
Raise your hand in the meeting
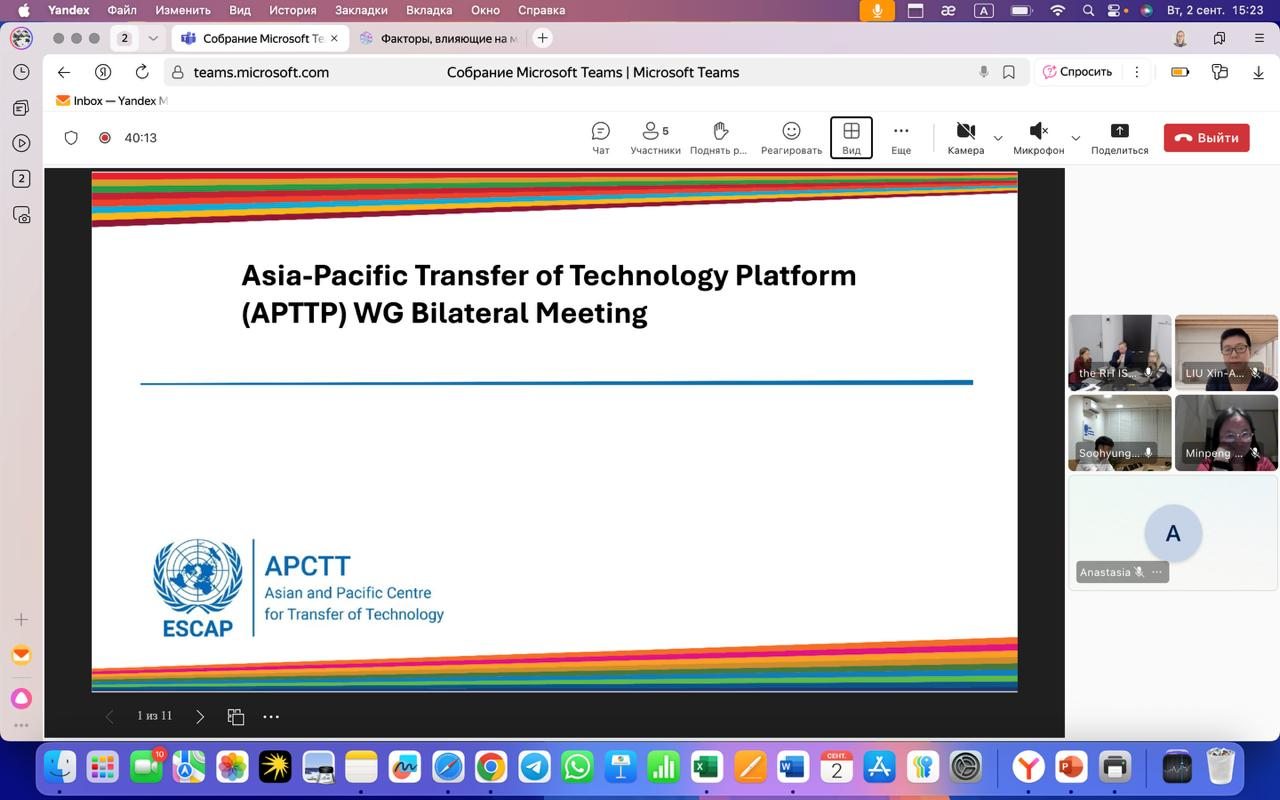click(x=719, y=138)
